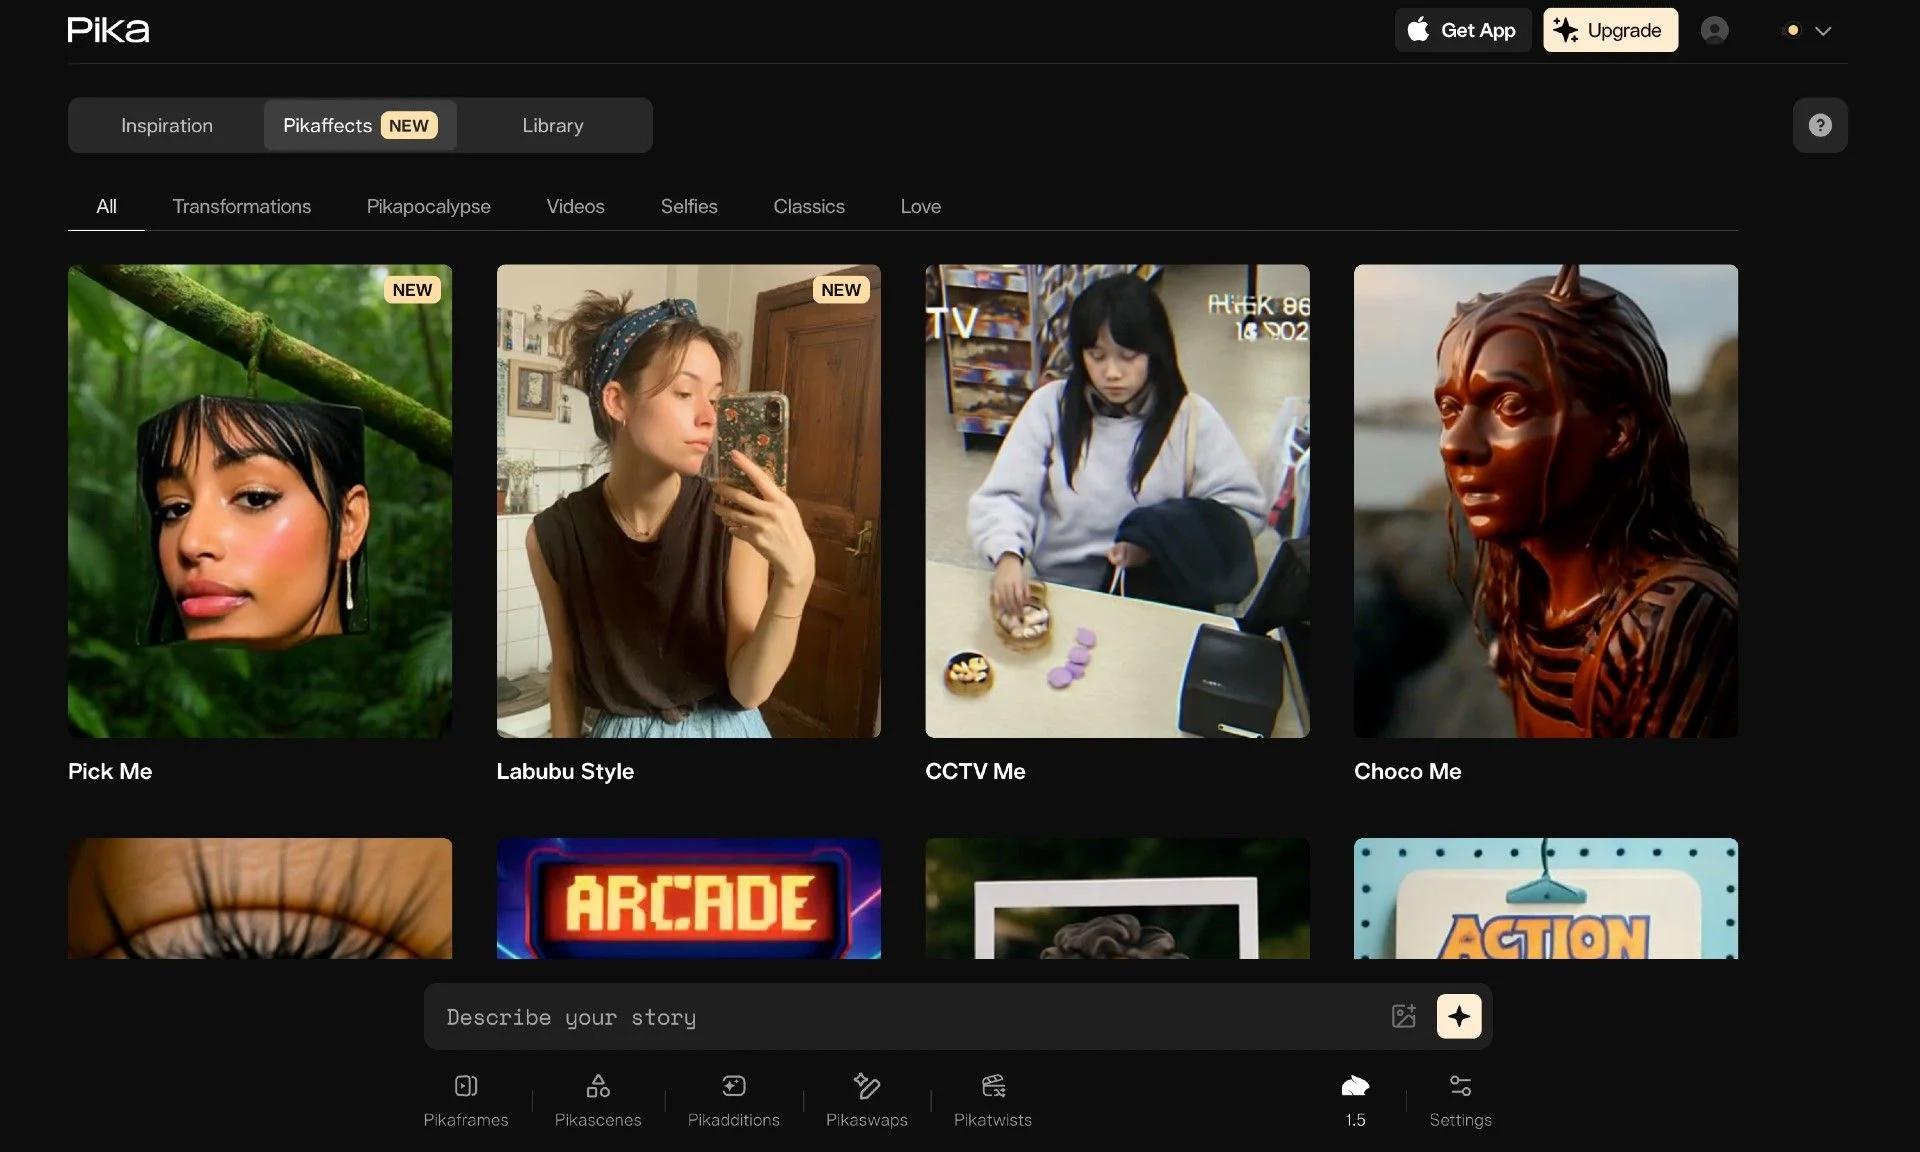Screen dimensions: 1920x1152
Task: Click the Get App button
Action: [1462, 30]
